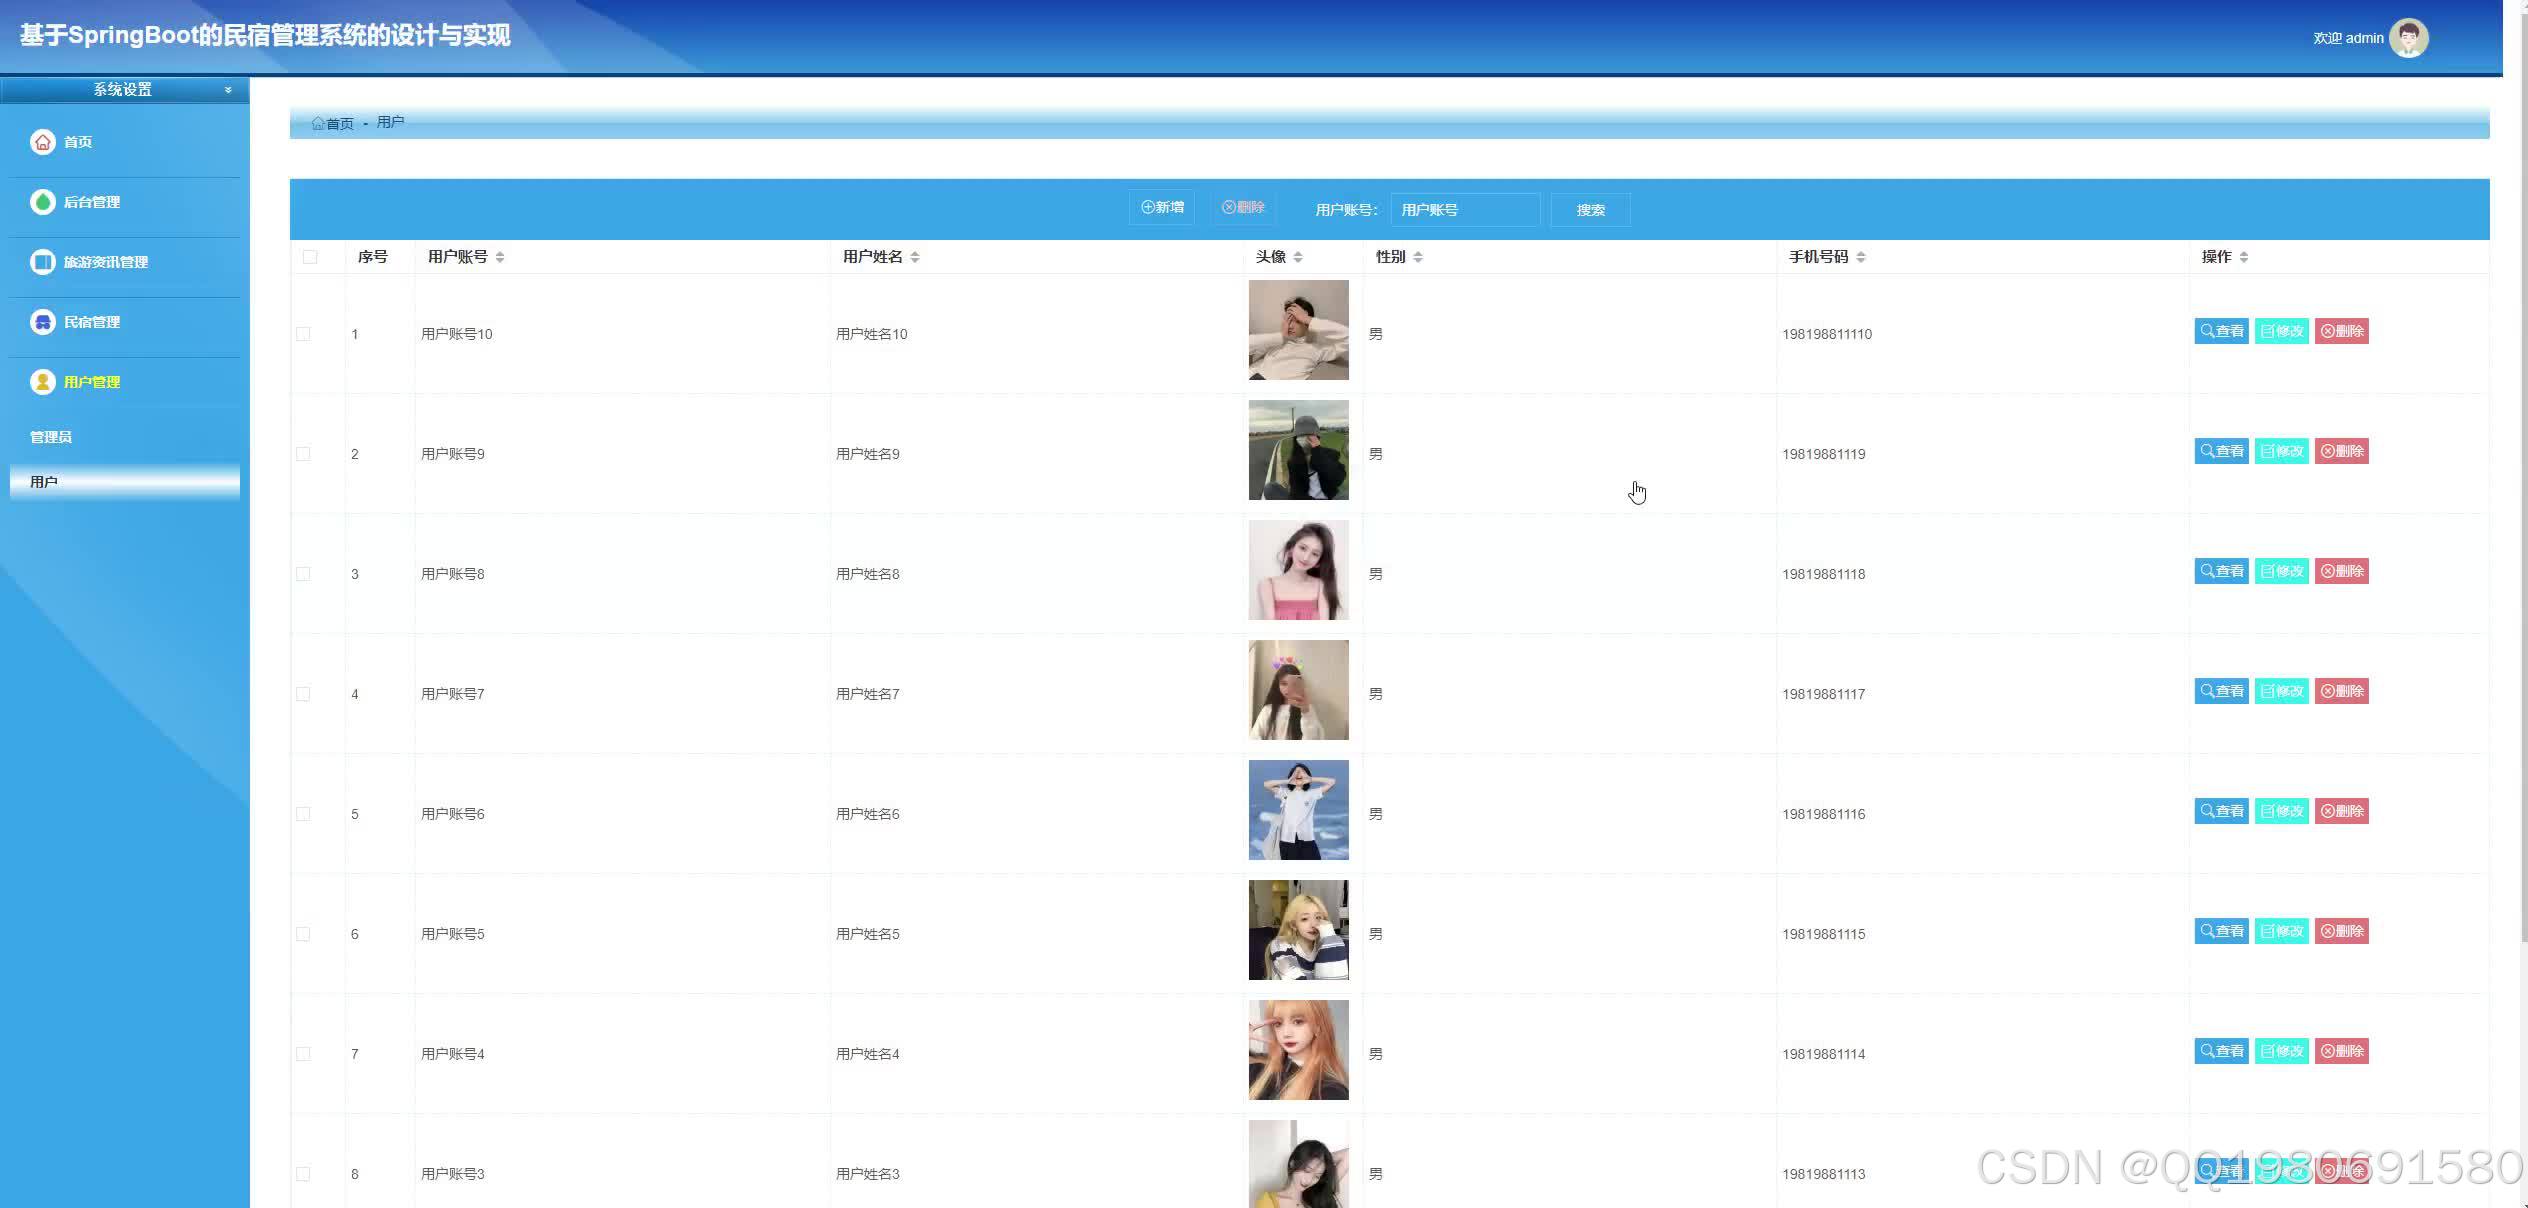Click the breadcrumb home icon 首页
2528x1208 pixels.
pos(318,123)
